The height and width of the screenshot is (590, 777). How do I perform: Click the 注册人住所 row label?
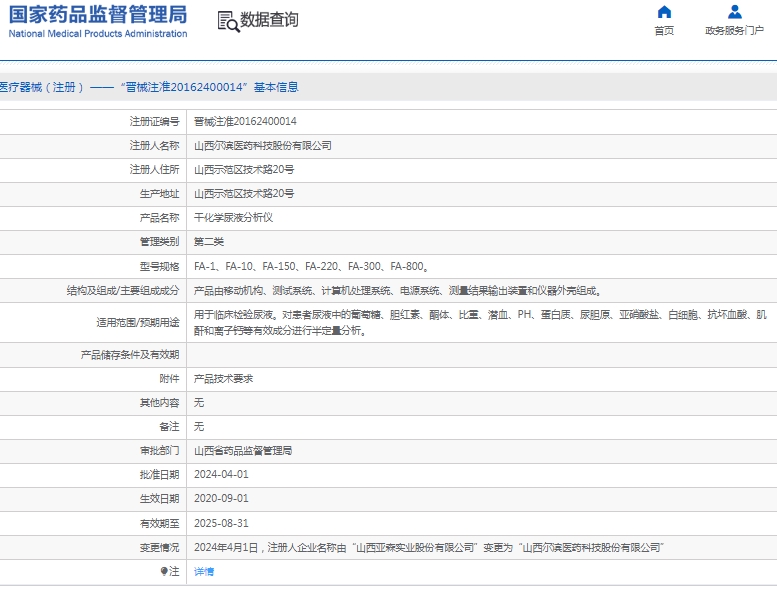(x=154, y=169)
